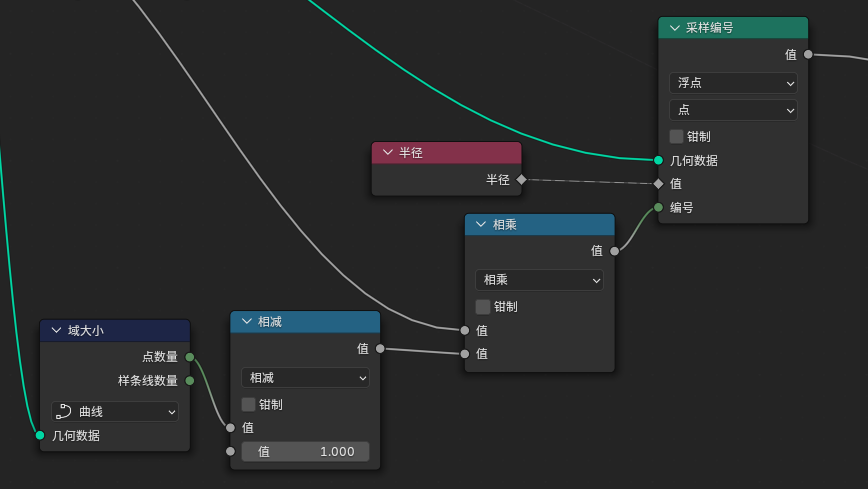Check the 钳制 option in 相减 node
Screen dimensions: 868x489
(x=249, y=405)
